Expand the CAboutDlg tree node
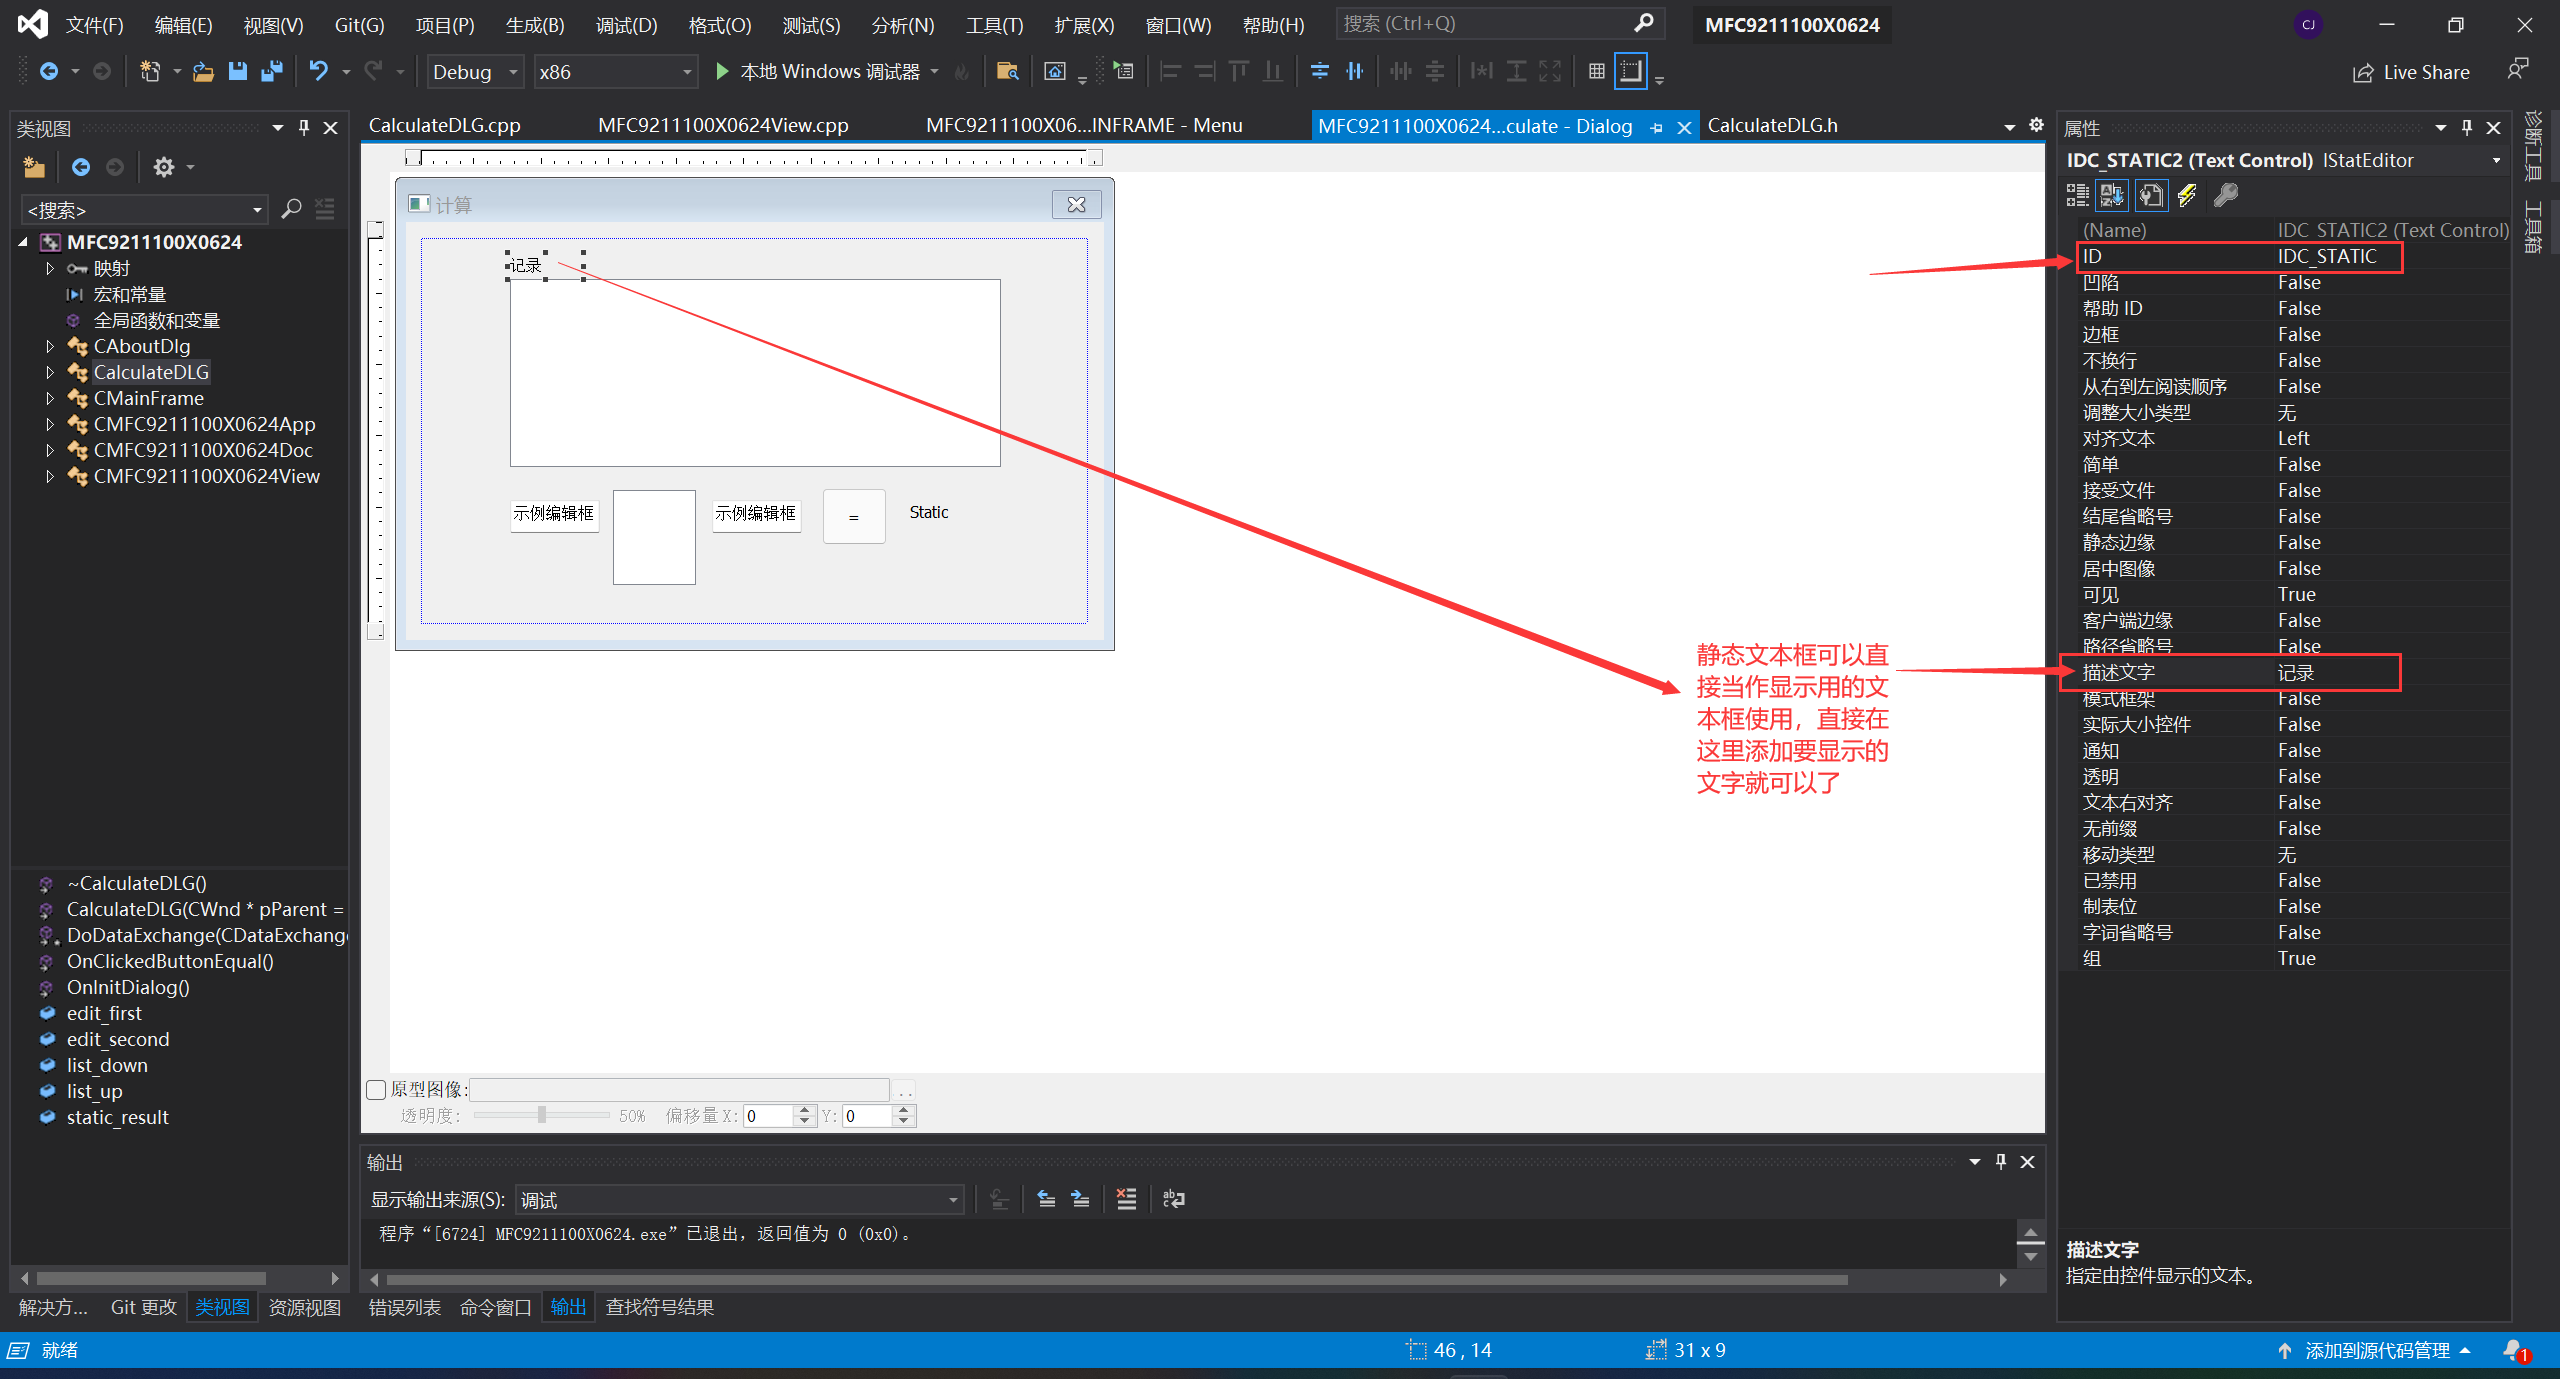This screenshot has width=2560, height=1379. click(50, 346)
